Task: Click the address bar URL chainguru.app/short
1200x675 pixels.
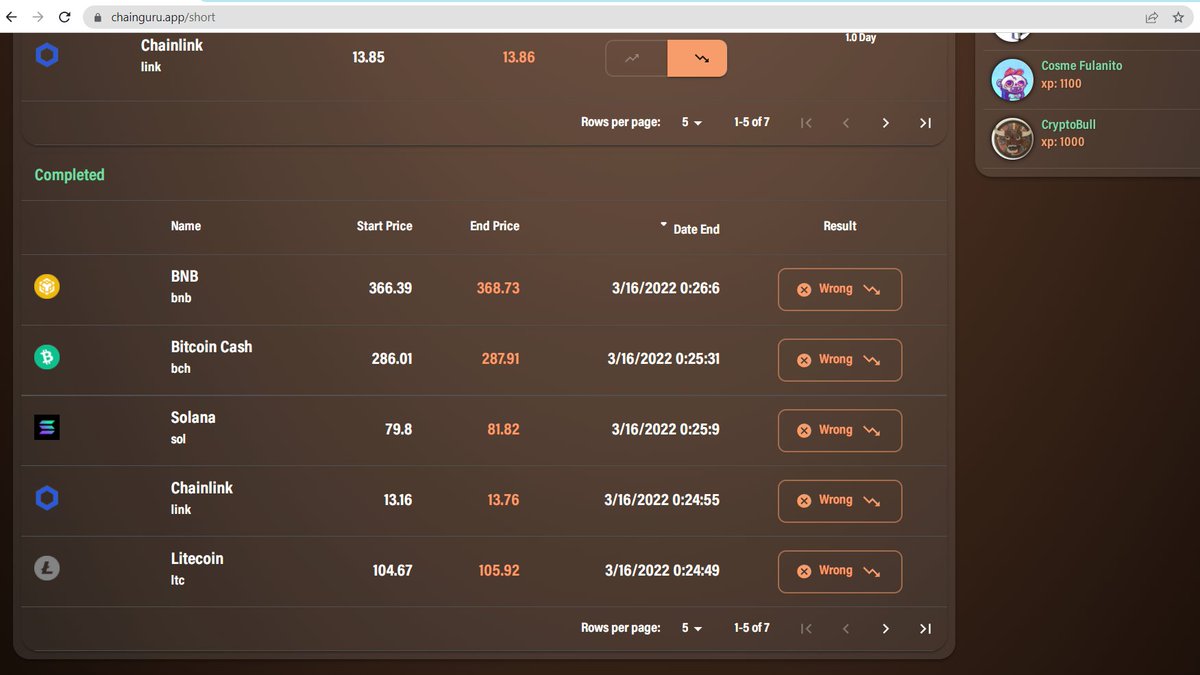Action: (x=163, y=17)
